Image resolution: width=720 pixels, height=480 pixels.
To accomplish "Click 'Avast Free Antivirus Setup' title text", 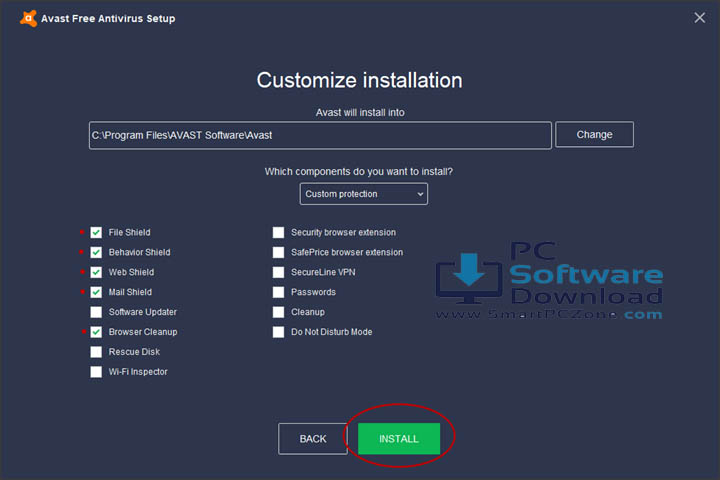I will click(x=108, y=19).
